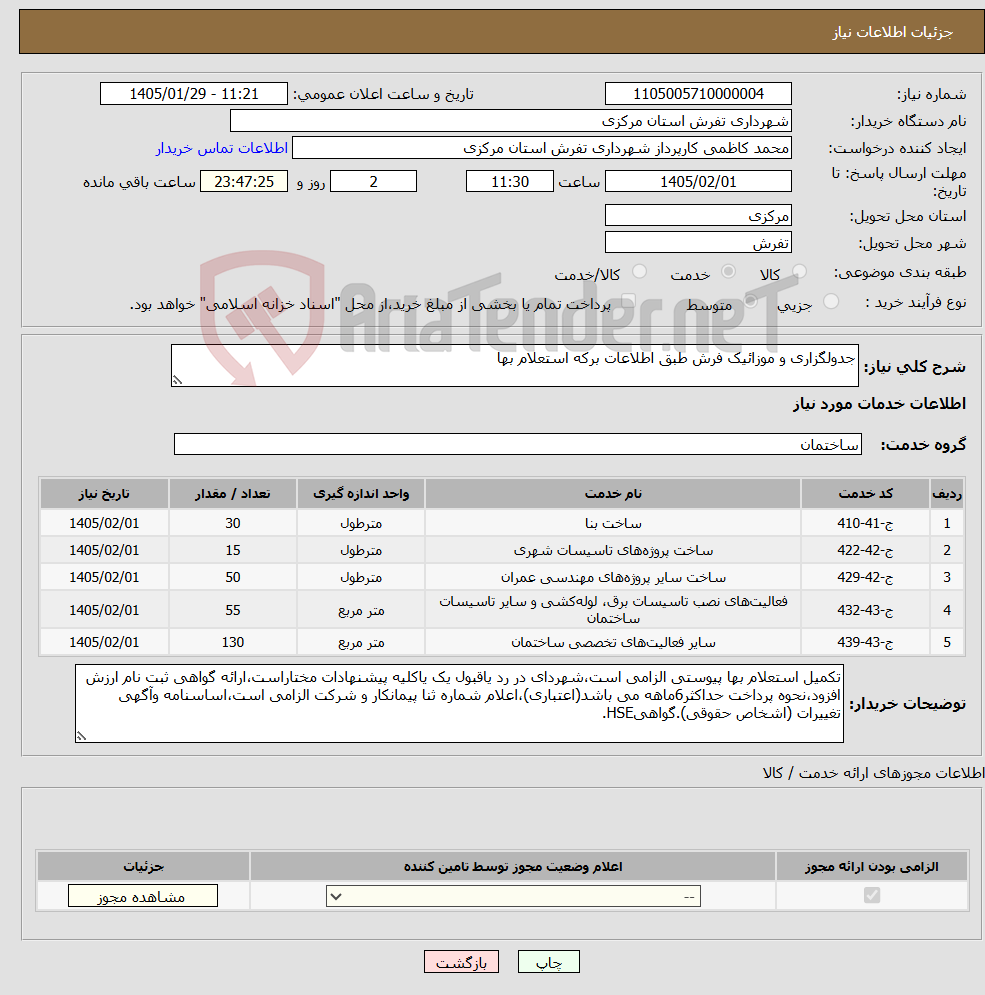Screen dimensions: 985x995
Task: Click the واحد اندازه گیری column header
Action: coord(360,494)
